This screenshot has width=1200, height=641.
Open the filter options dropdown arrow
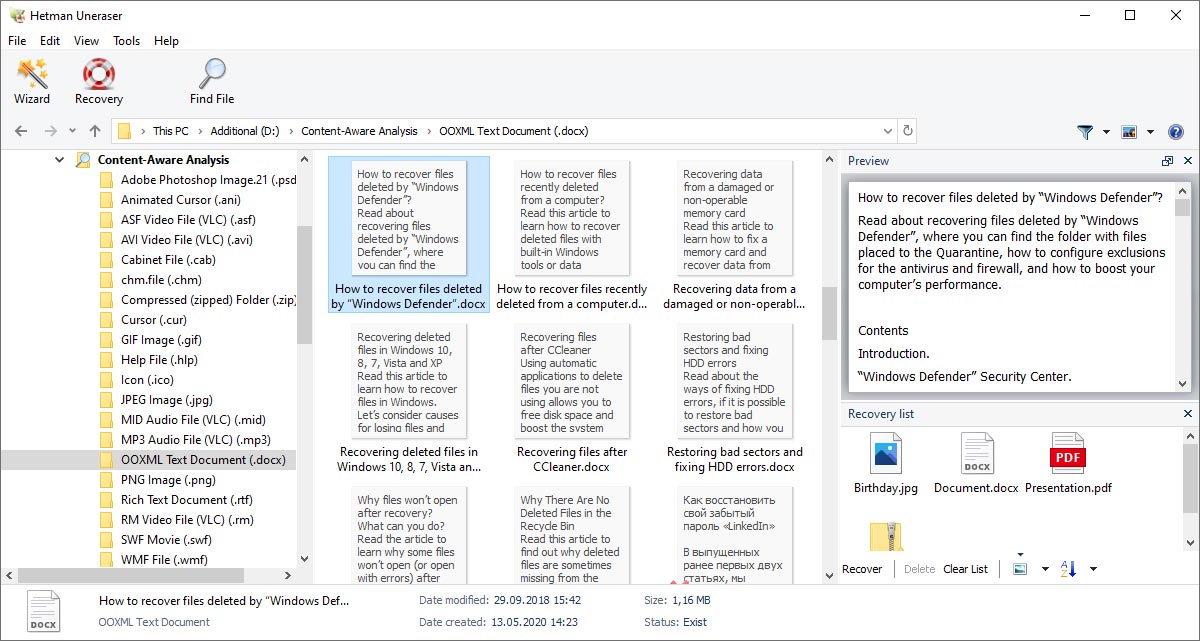(x=1106, y=132)
